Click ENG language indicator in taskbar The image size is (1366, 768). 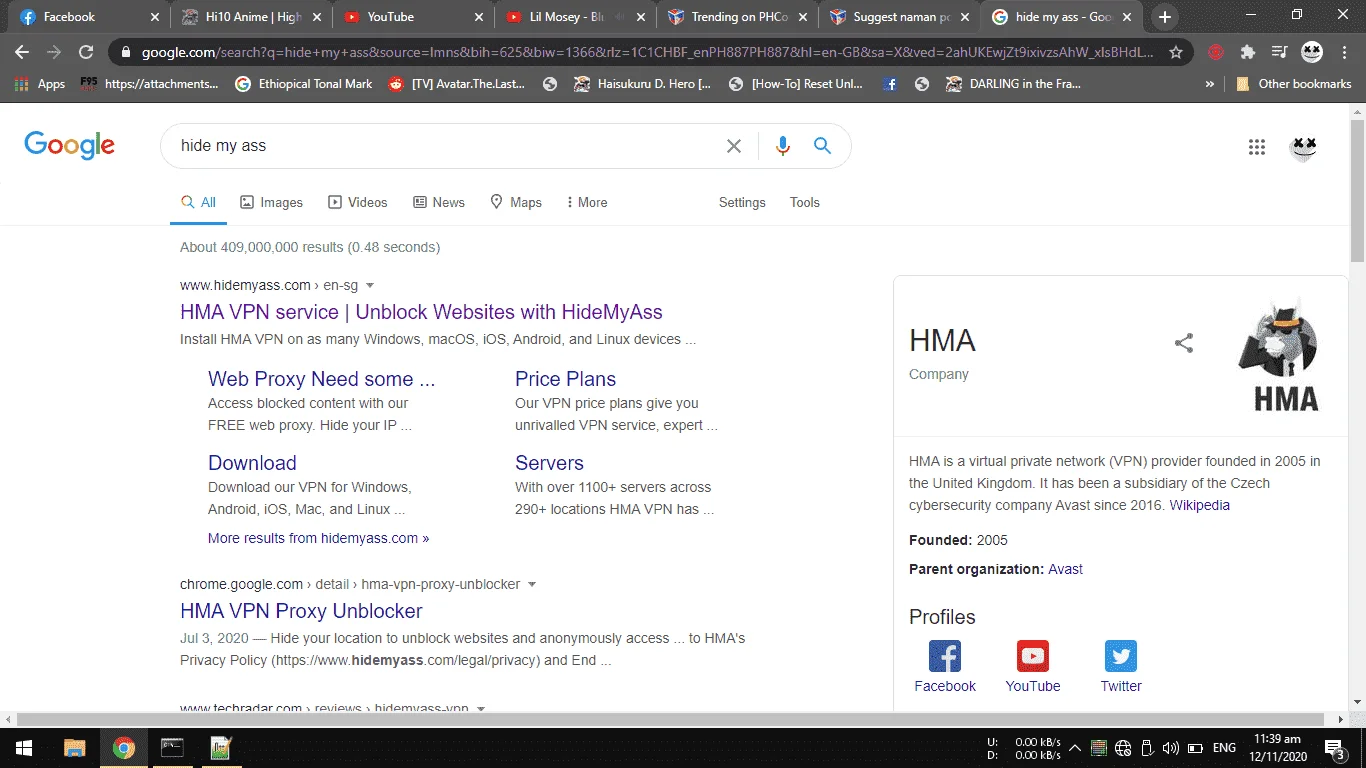(x=1224, y=747)
